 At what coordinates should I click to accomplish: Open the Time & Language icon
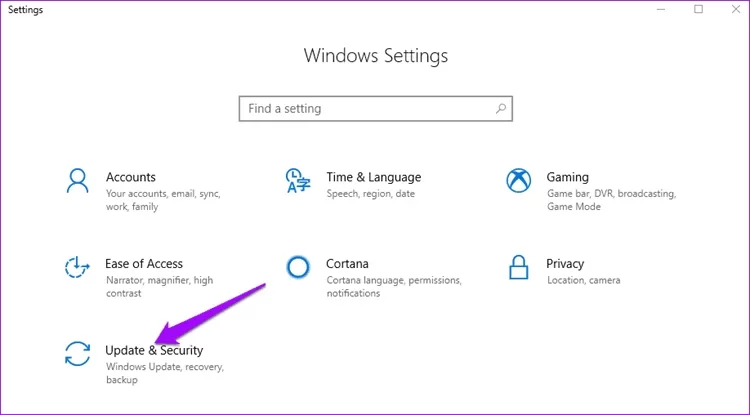point(297,180)
